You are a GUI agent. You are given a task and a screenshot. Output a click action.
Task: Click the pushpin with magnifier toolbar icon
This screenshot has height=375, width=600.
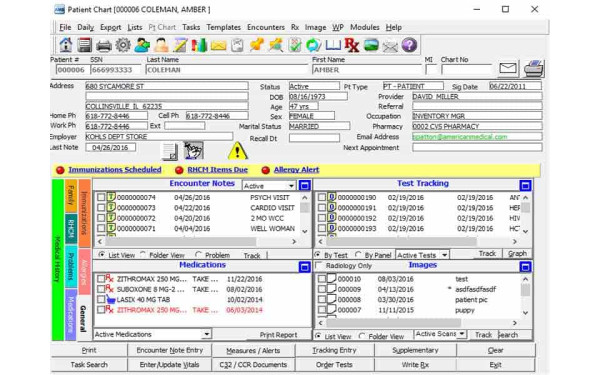click(276, 45)
